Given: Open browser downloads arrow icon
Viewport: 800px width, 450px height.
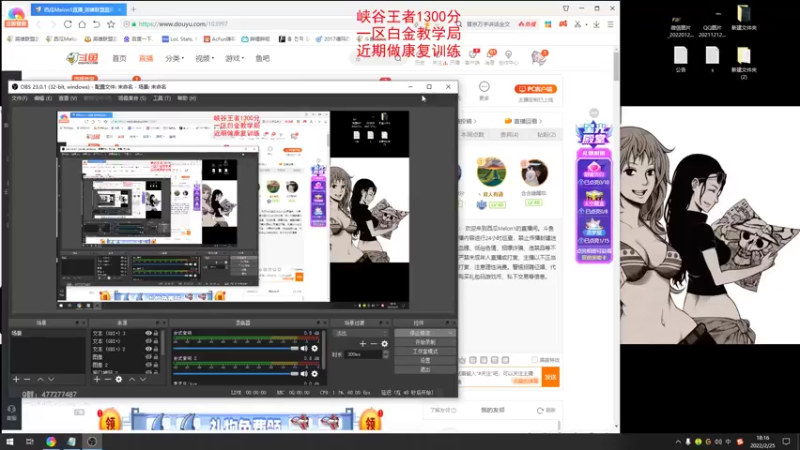Looking at the screenshot, I should [x=596, y=24].
